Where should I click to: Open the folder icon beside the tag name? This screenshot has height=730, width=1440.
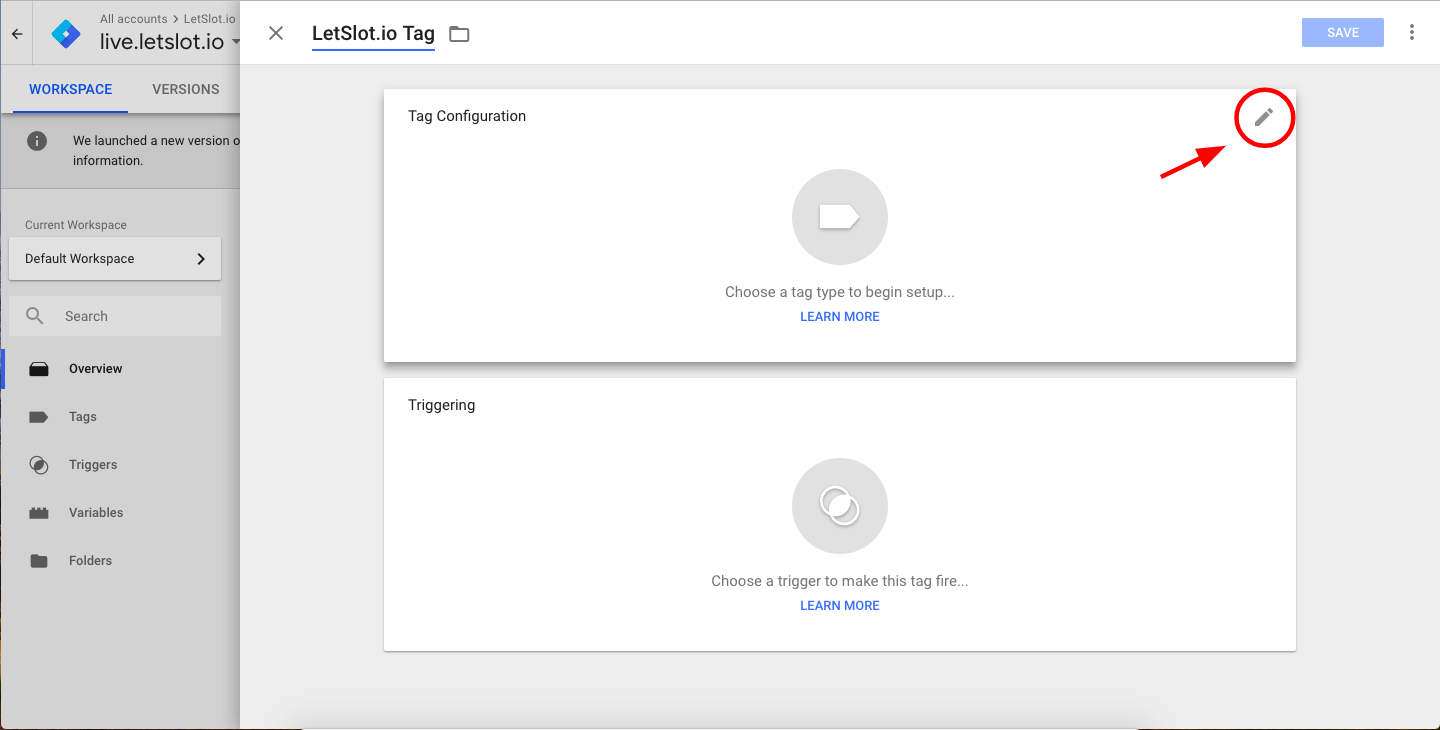459,34
